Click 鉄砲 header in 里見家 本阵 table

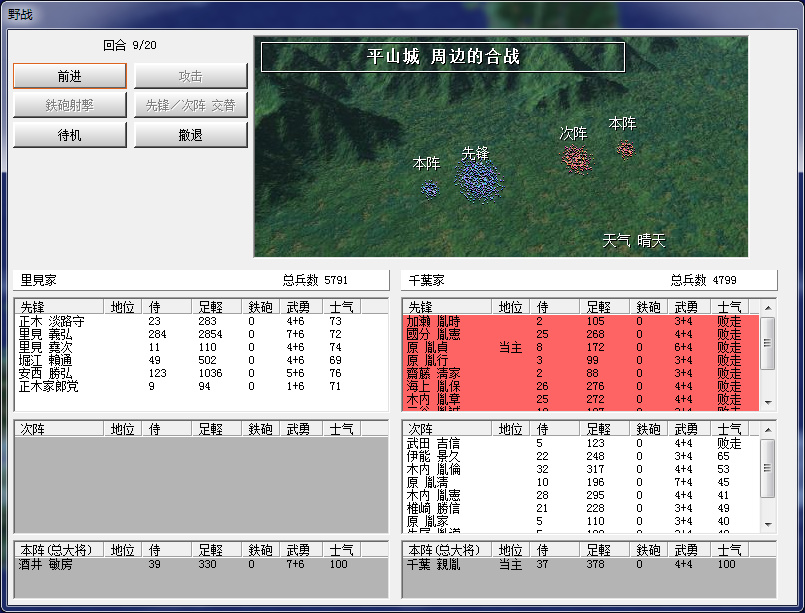point(260,550)
